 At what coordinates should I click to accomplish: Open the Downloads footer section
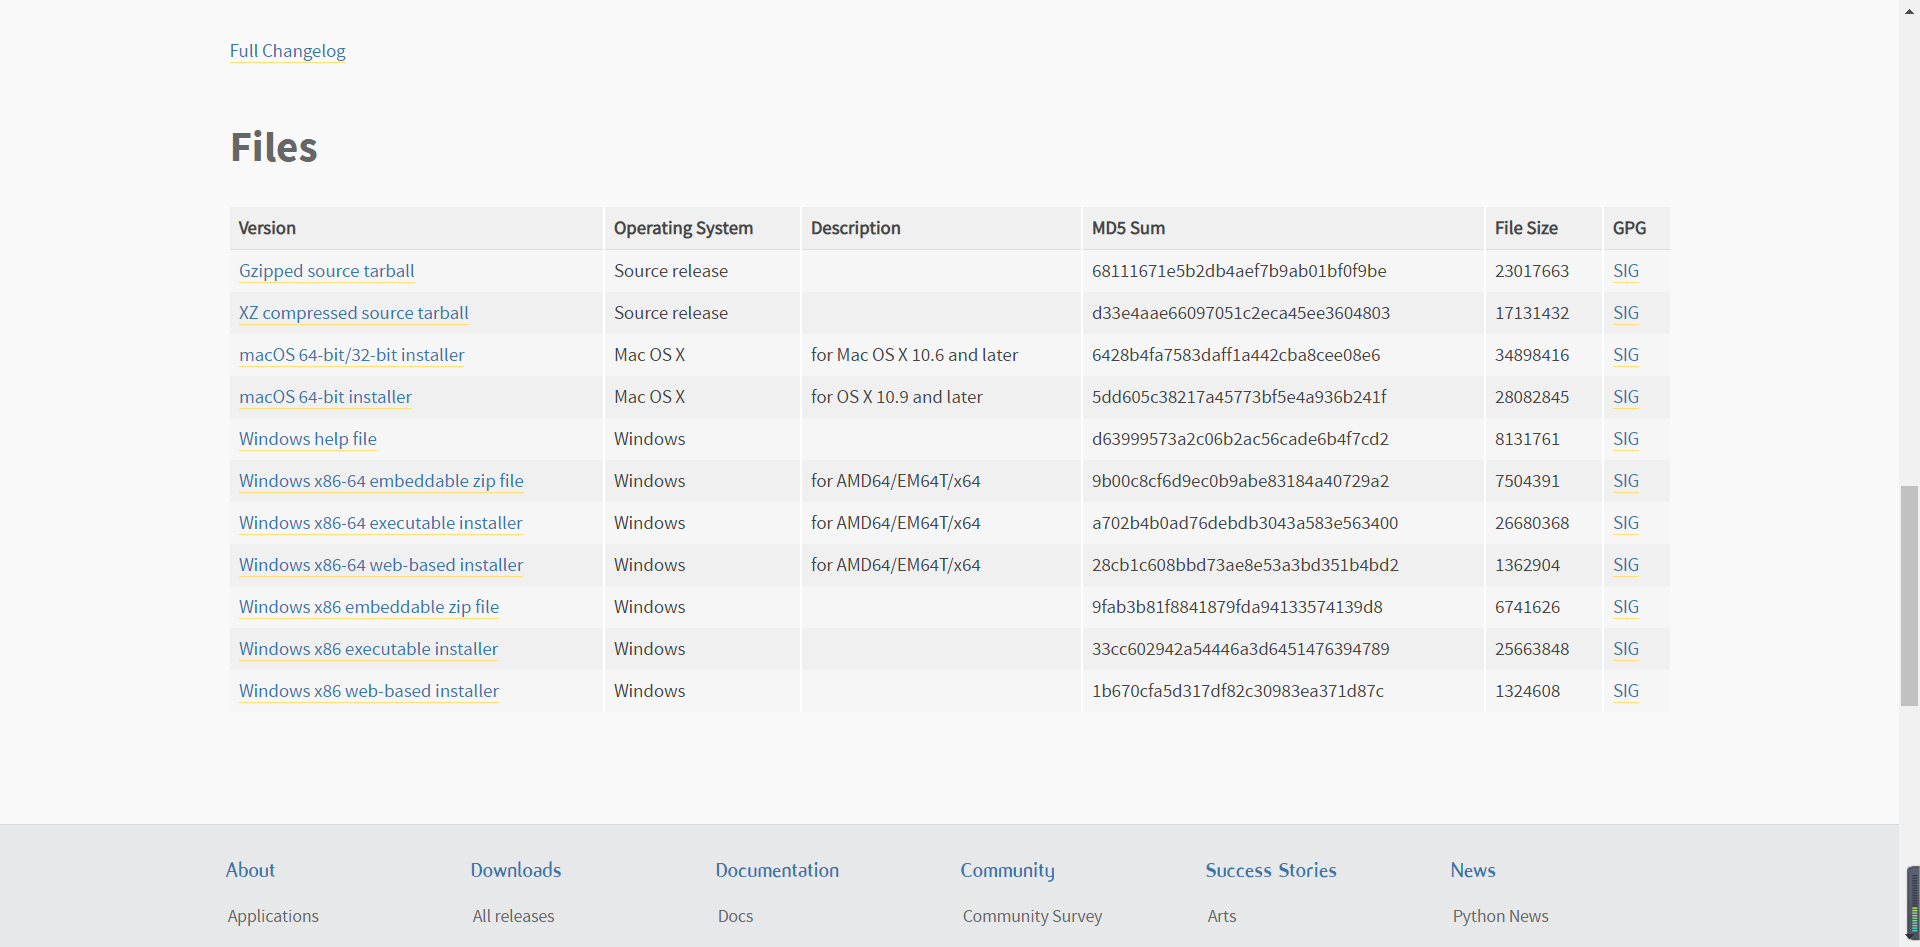click(x=516, y=870)
